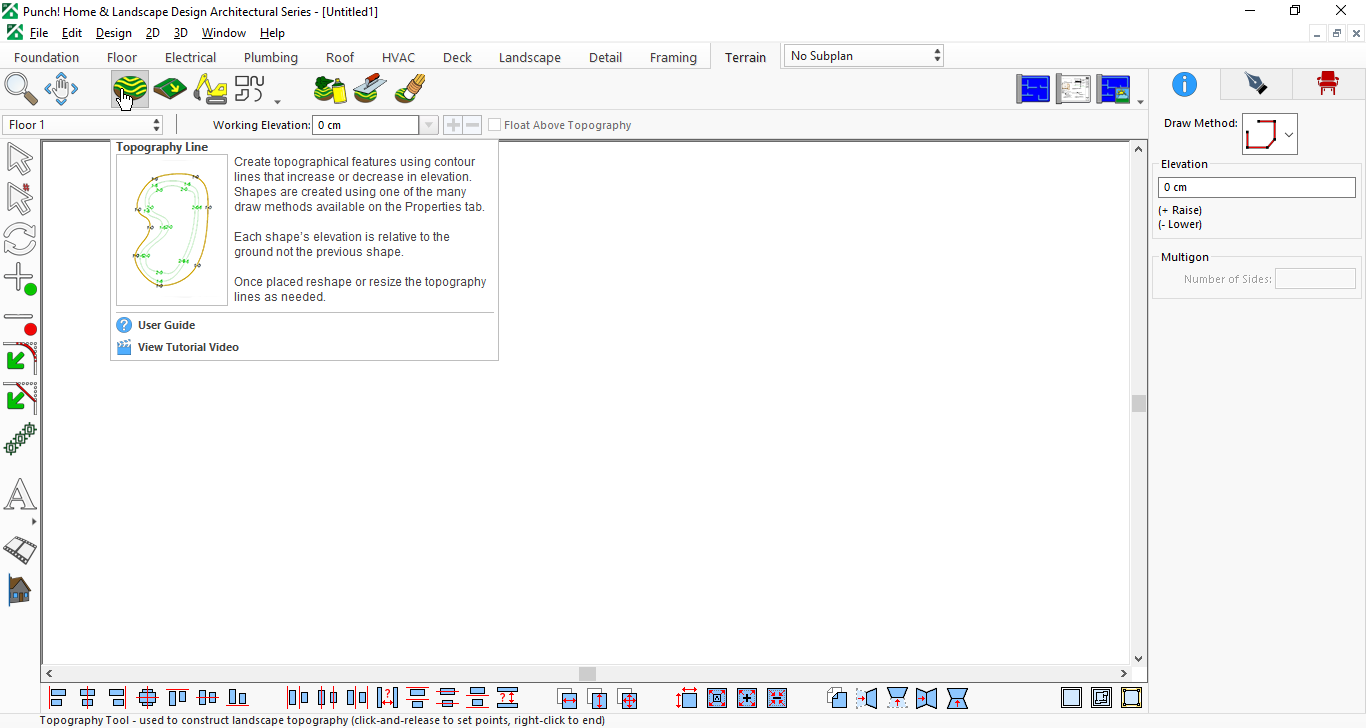Open the No Subplan dropdown
This screenshot has height=728, width=1366.
(x=864, y=56)
